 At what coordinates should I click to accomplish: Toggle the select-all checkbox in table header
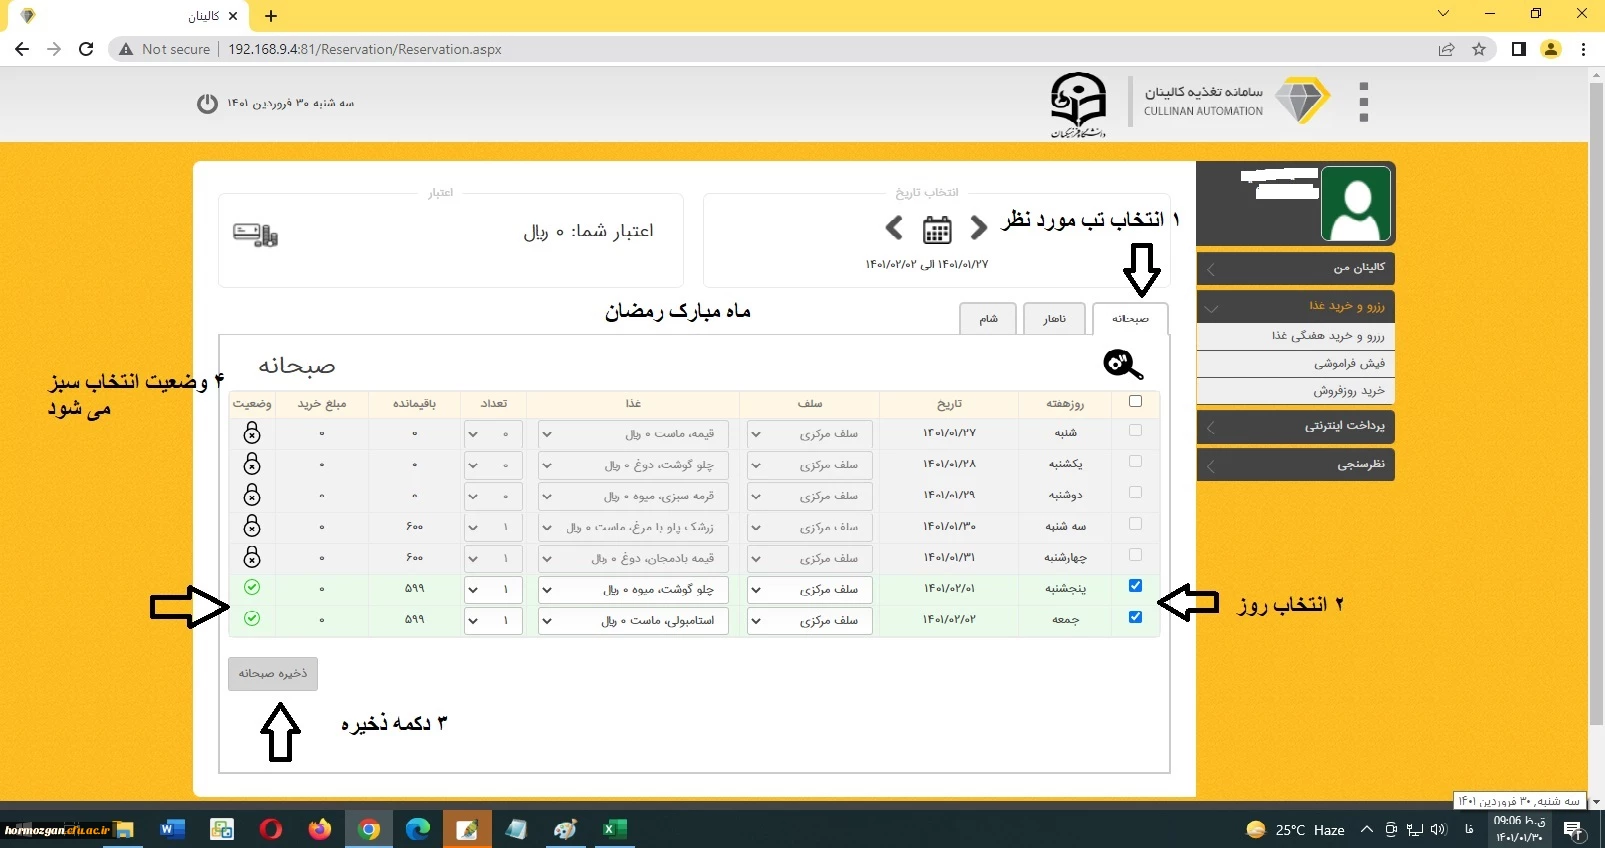1135,401
